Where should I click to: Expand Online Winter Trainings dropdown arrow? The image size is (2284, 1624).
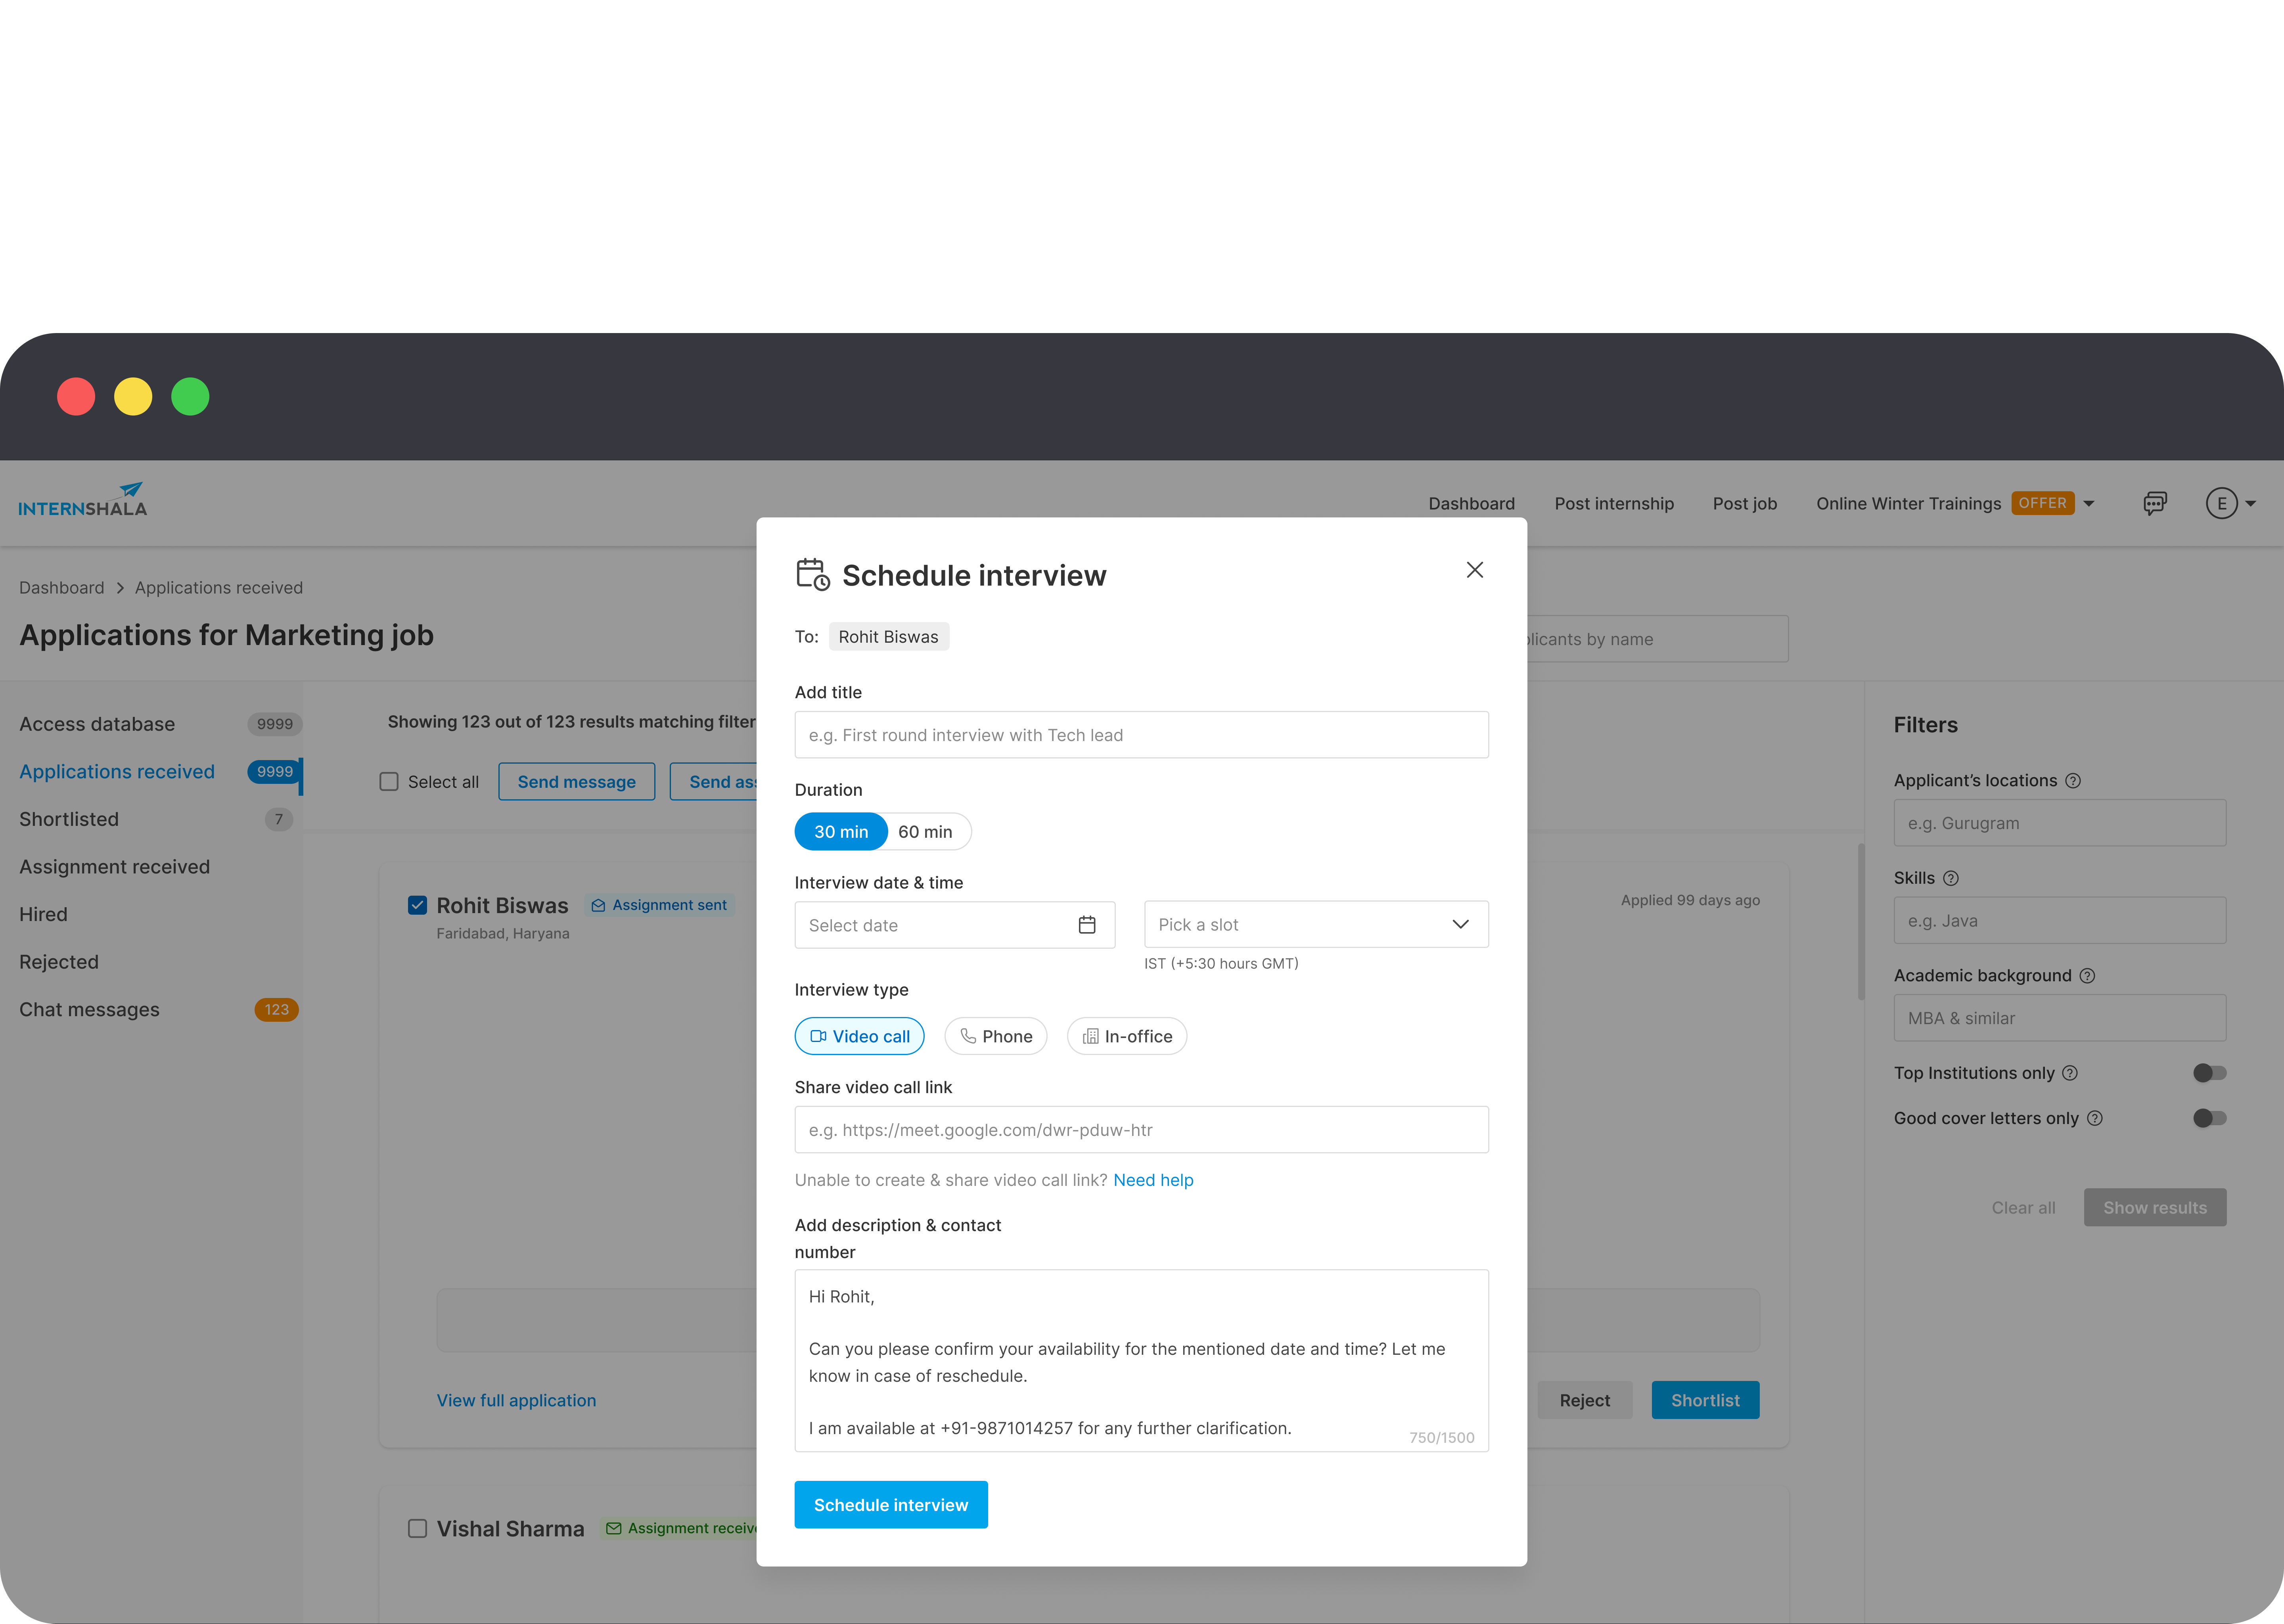pyautogui.click(x=2089, y=504)
